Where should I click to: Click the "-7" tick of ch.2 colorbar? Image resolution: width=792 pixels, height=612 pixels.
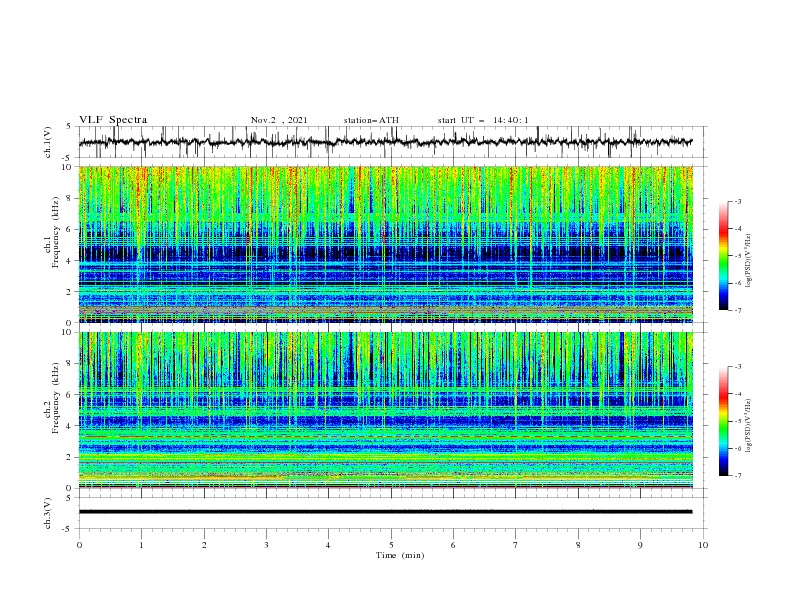point(738,476)
